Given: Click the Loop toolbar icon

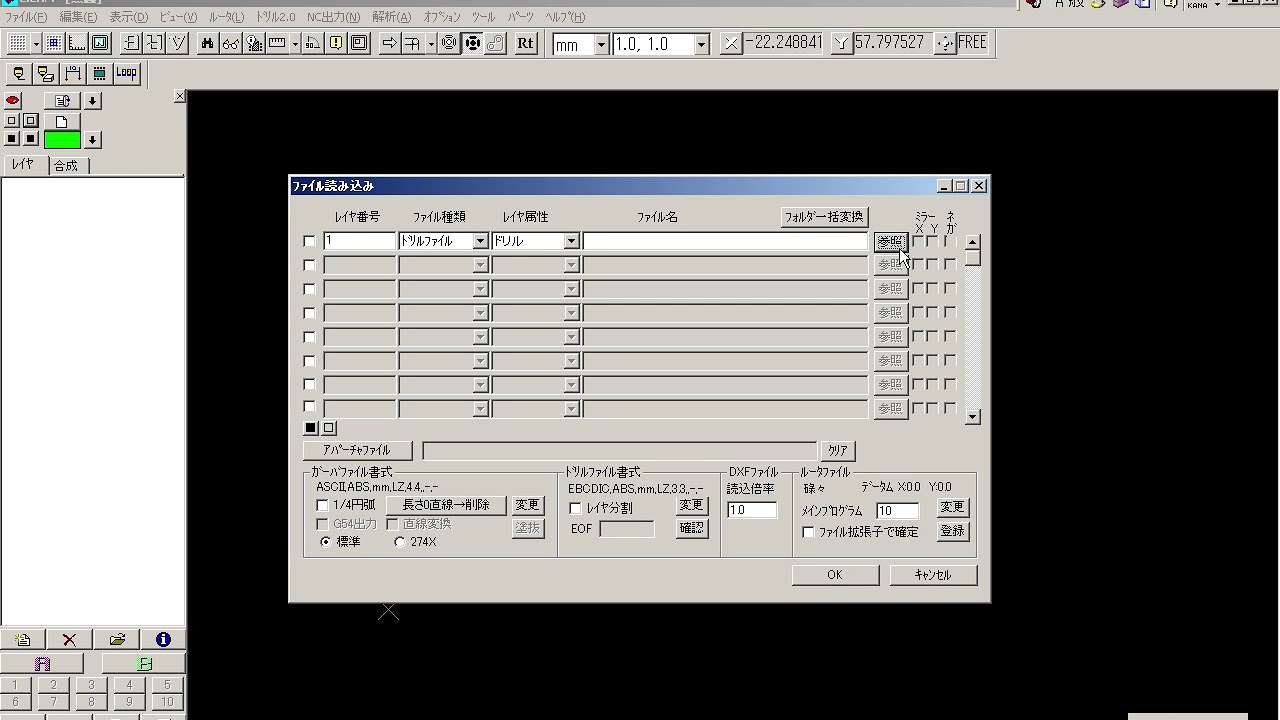Looking at the screenshot, I should (x=126, y=73).
